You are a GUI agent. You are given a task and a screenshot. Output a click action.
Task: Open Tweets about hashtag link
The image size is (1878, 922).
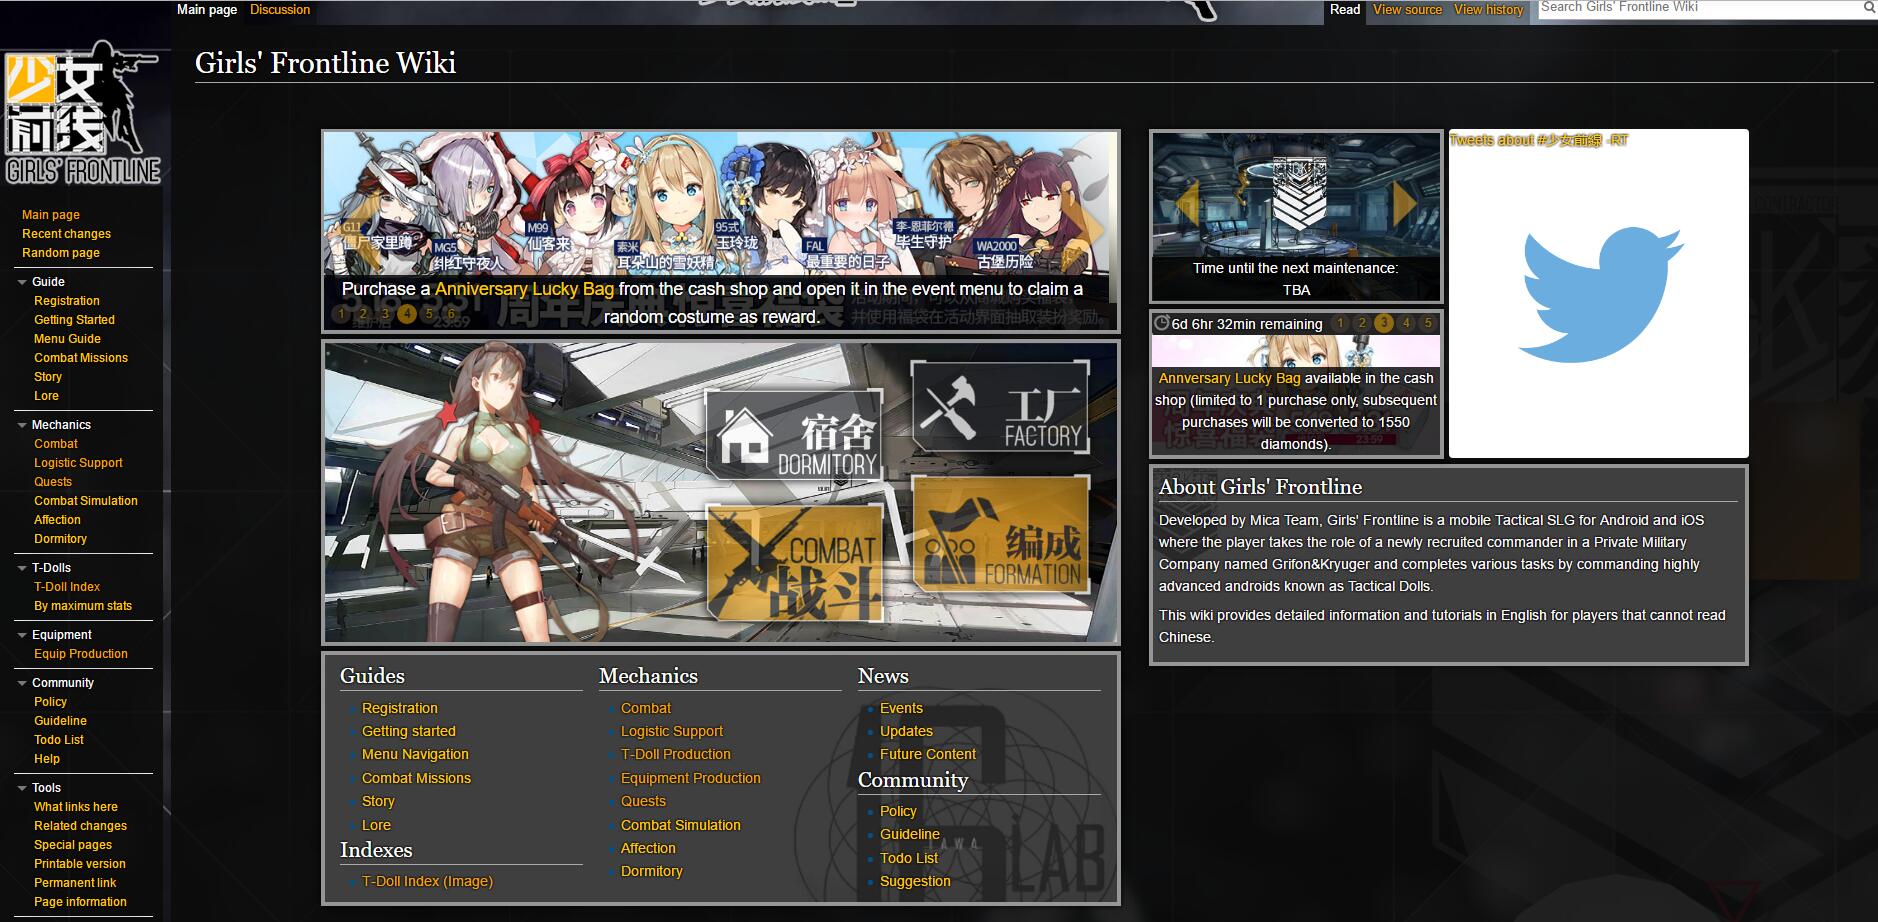[x=1538, y=140]
